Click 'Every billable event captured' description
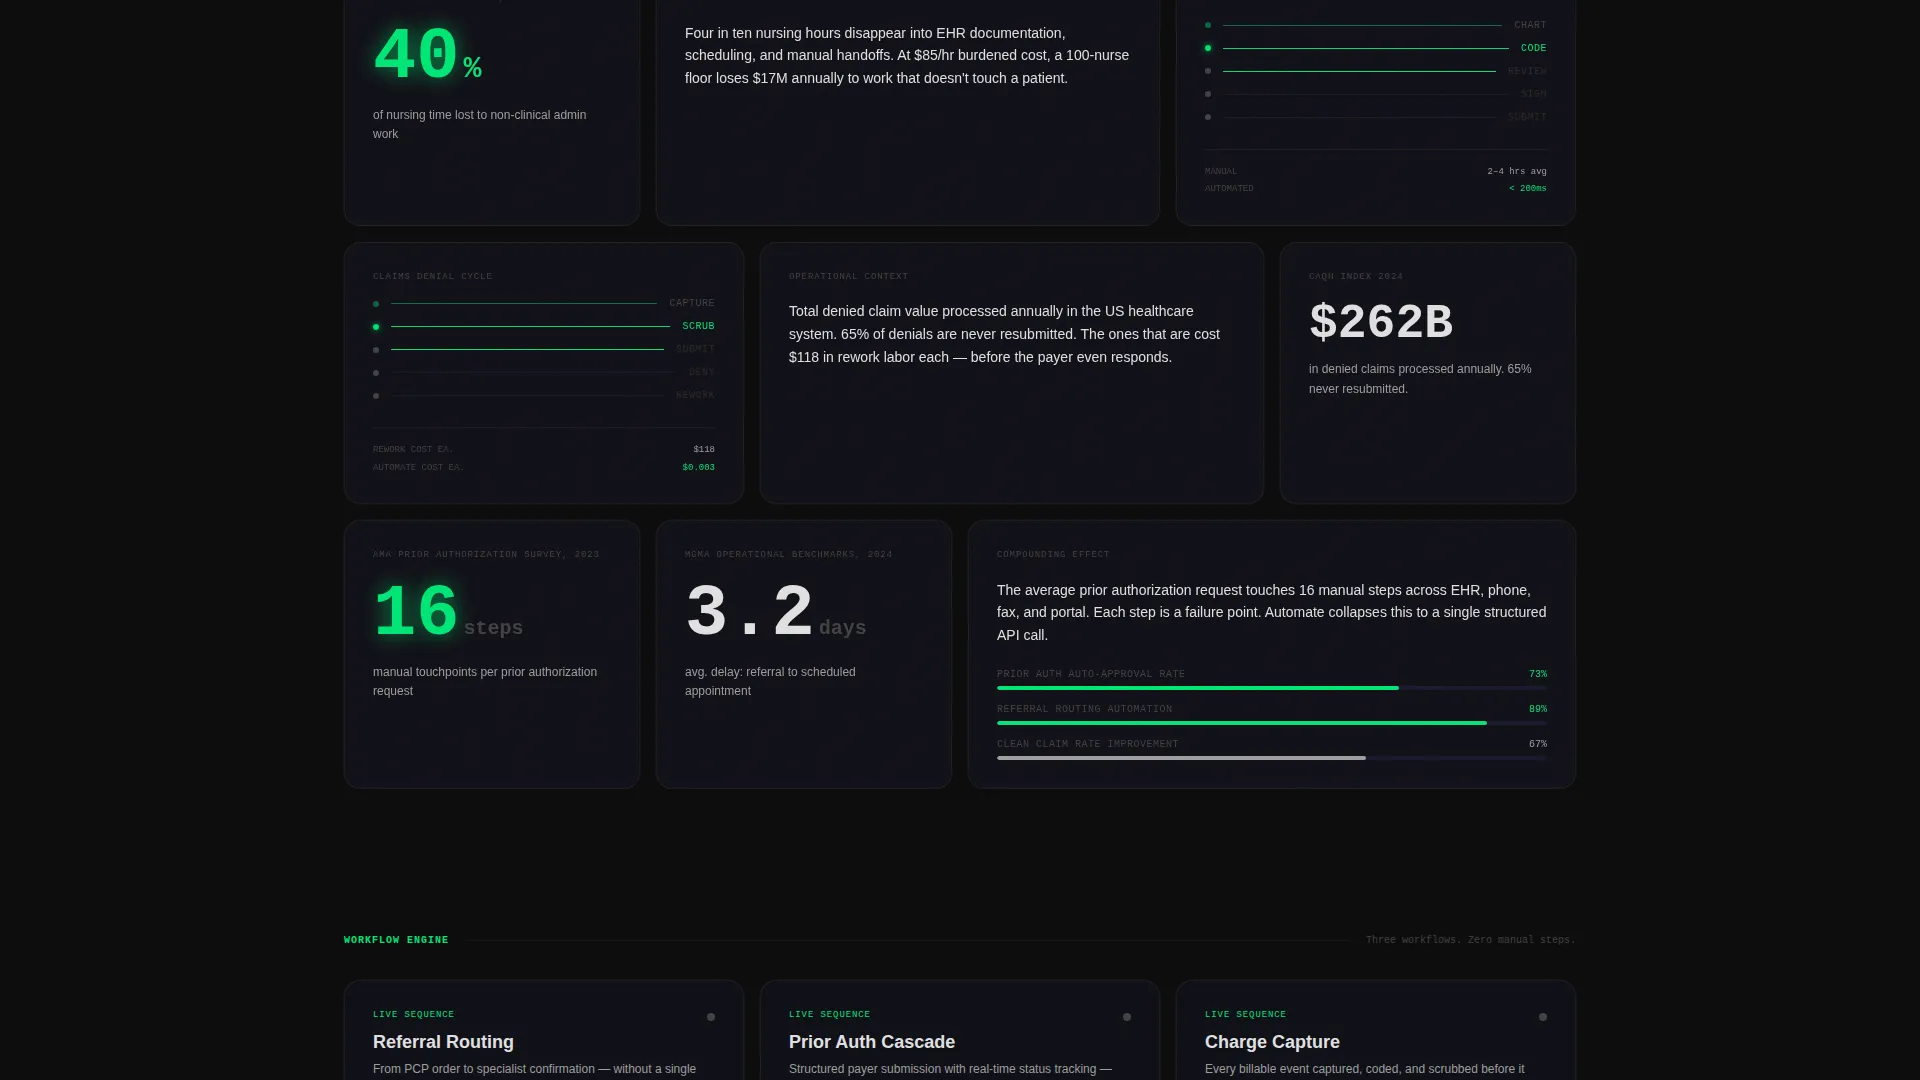Screen dimensions: 1920x1080 [x=1365, y=1069]
